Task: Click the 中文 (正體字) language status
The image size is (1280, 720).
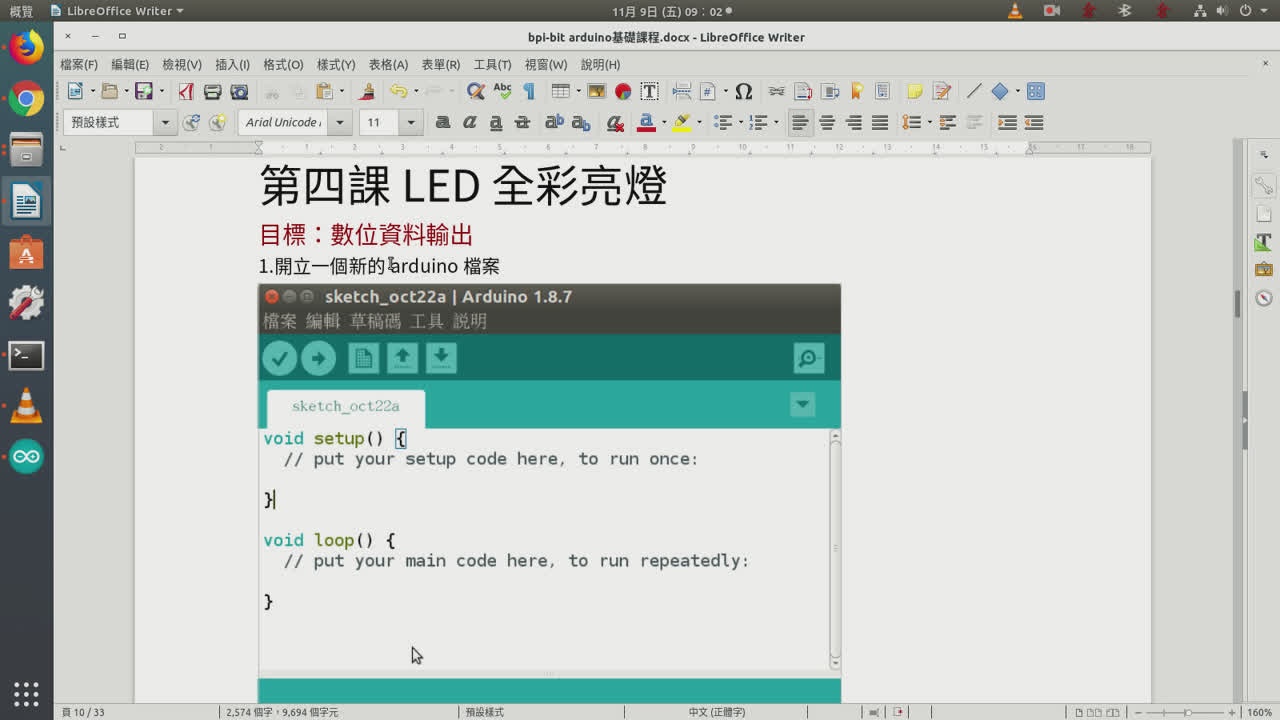Action: tap(716, 712)
